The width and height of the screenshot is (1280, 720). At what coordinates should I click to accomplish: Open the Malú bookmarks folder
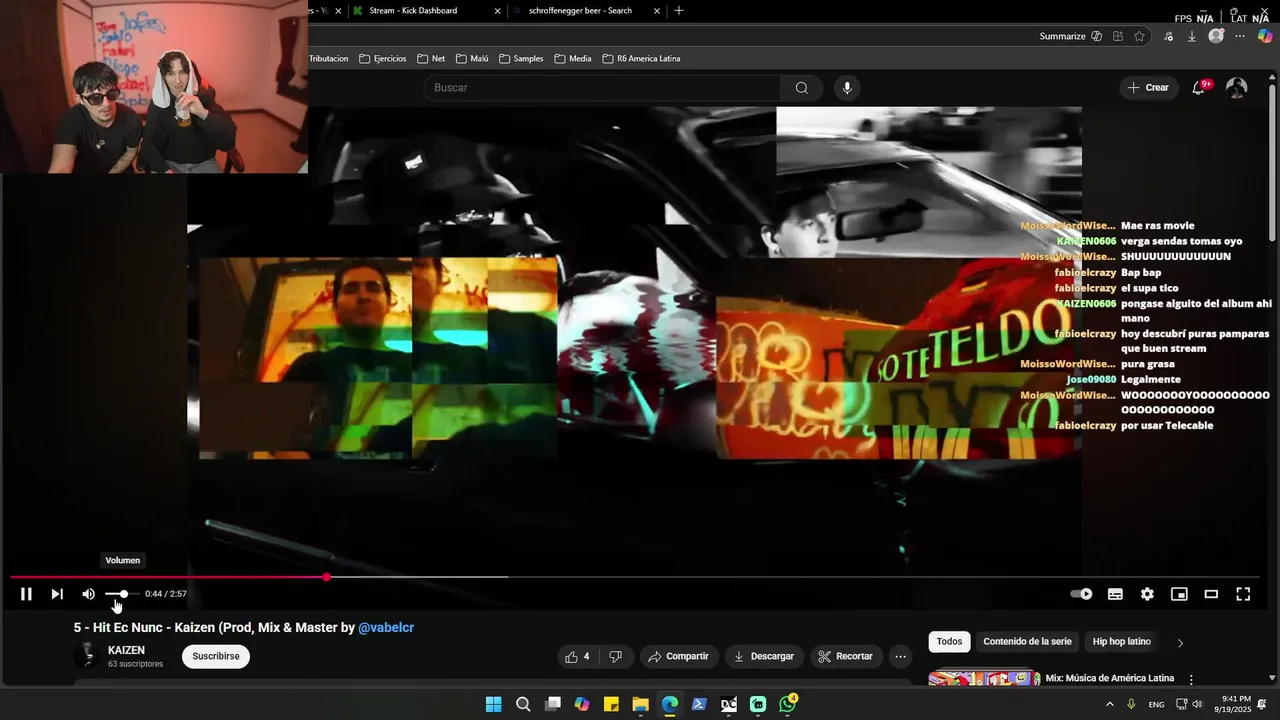471,59
